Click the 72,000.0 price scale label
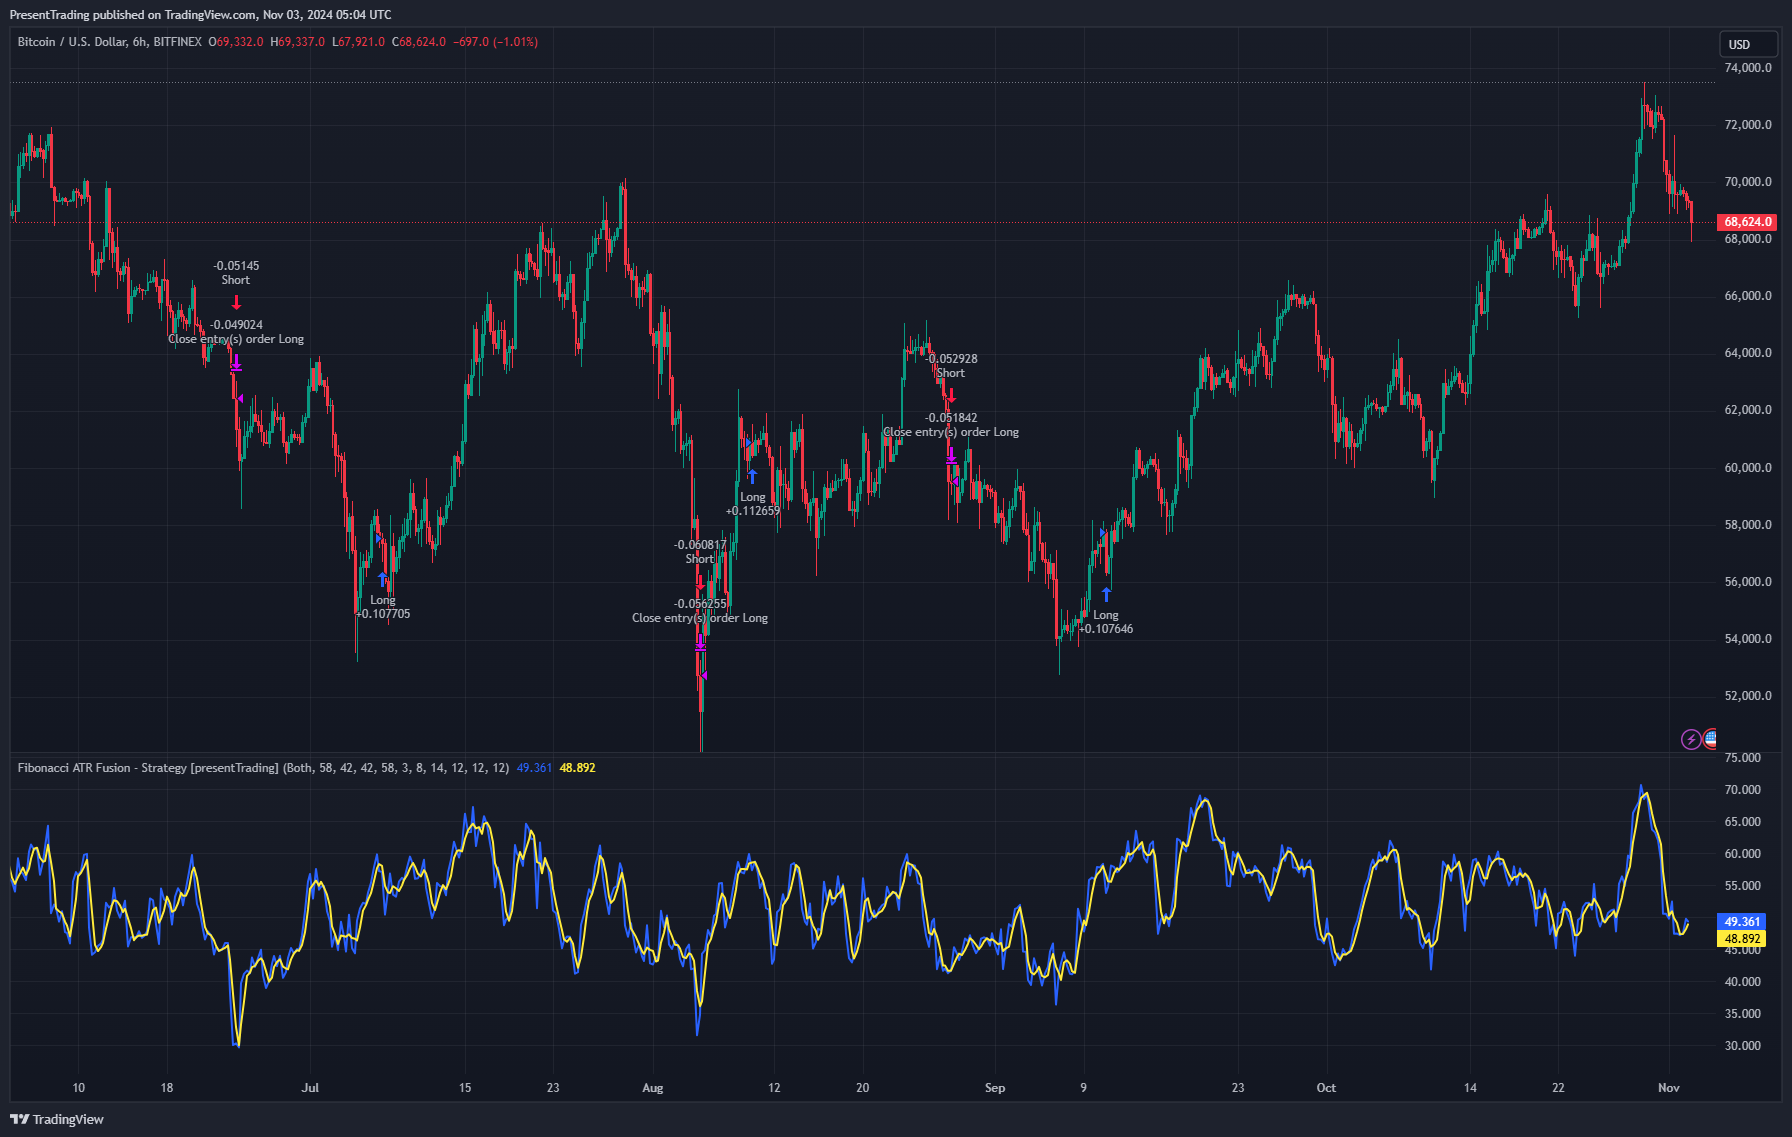The image size is (1792, 1137). point(1748,125)
